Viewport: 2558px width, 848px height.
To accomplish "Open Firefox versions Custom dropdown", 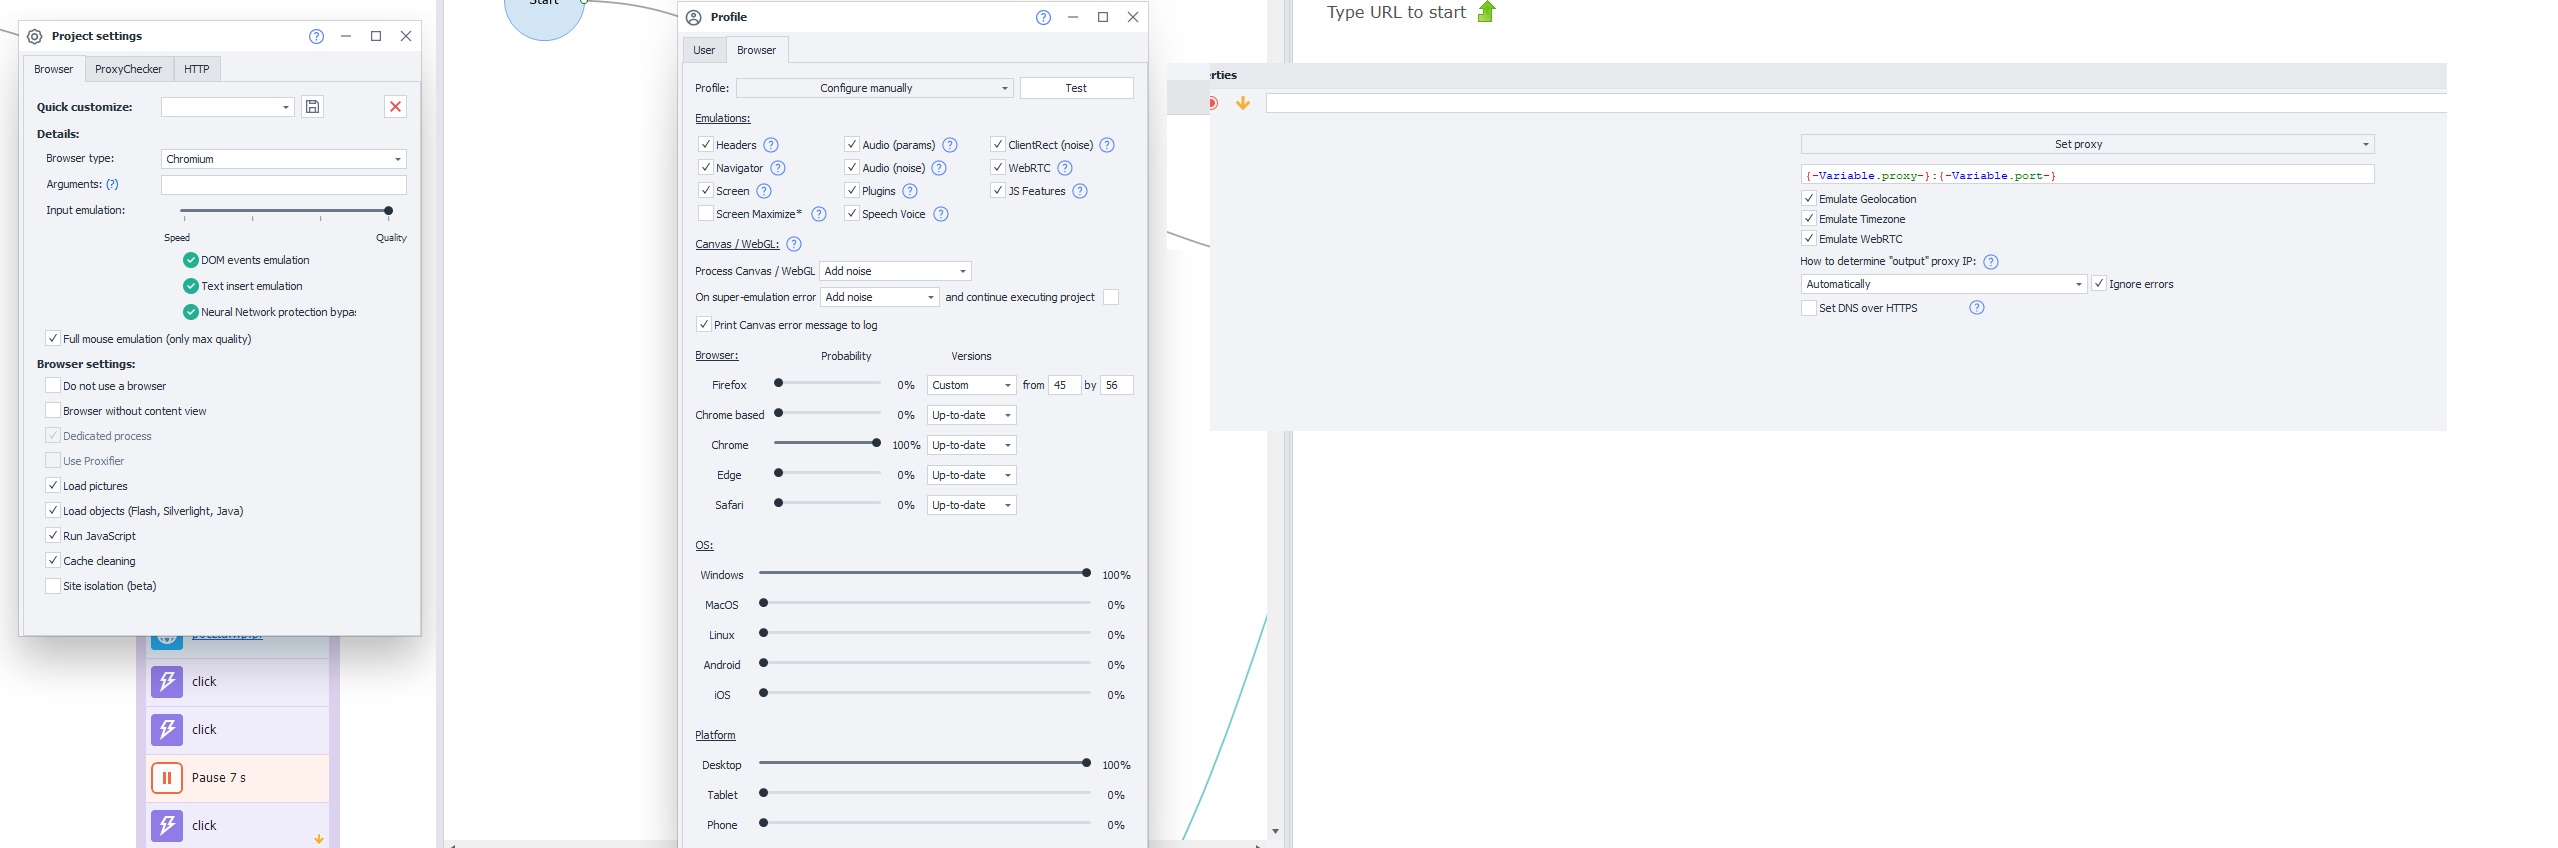I will click(972, 385).
